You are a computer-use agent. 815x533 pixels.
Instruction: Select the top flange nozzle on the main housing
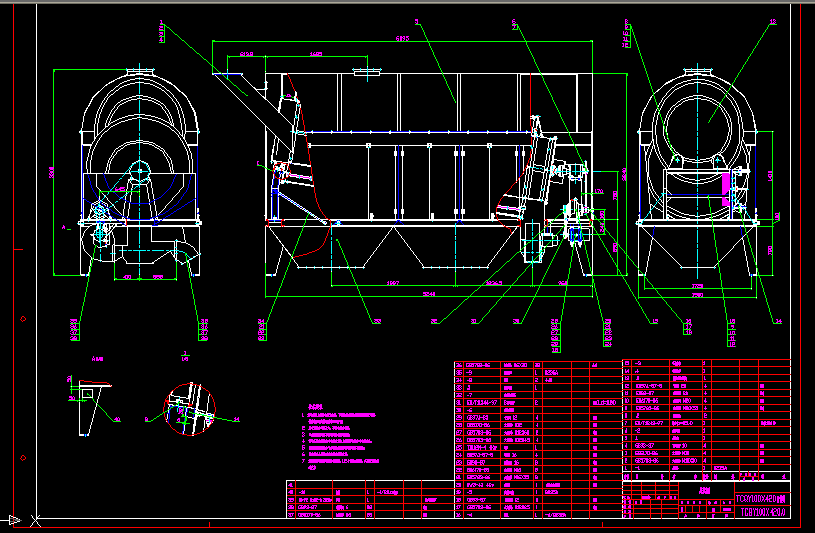(367, 70)
